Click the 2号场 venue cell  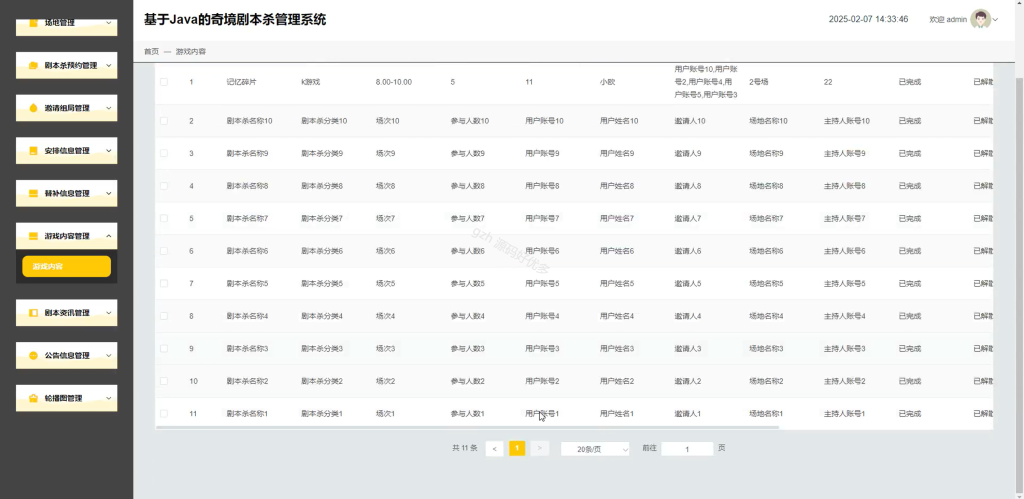point(759,82)
